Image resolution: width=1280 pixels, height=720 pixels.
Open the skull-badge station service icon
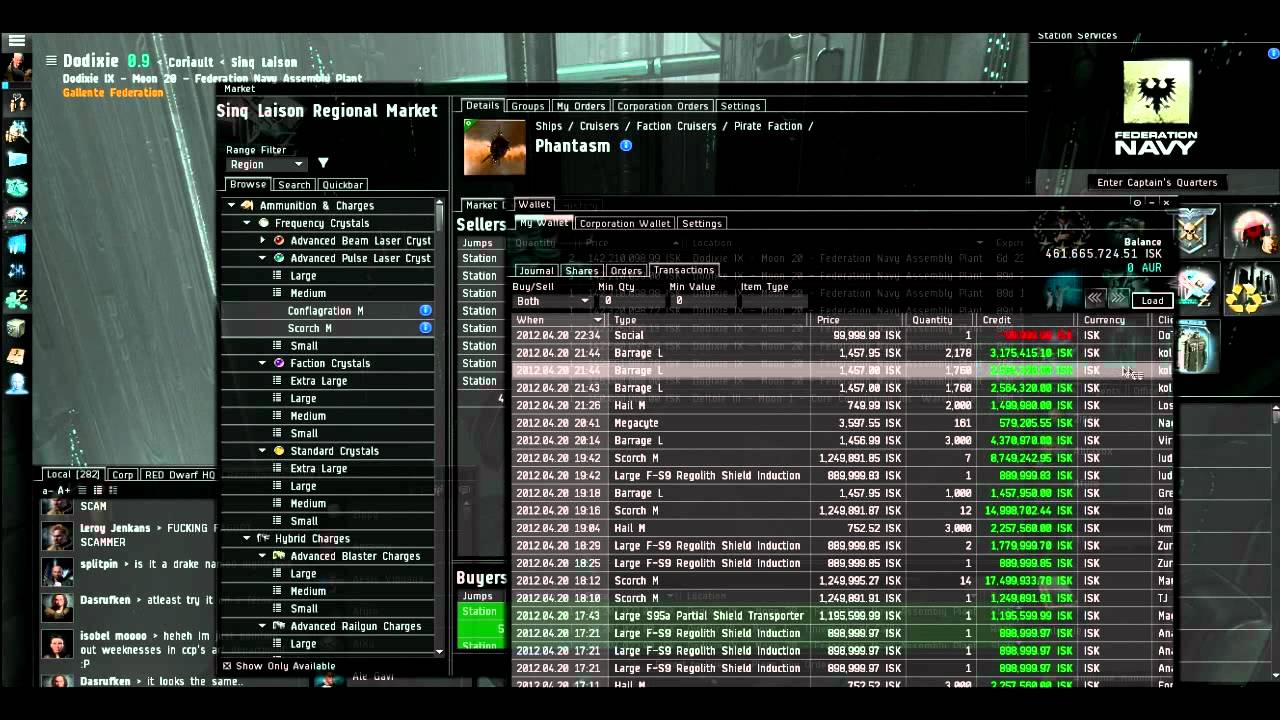[1196, 229]
